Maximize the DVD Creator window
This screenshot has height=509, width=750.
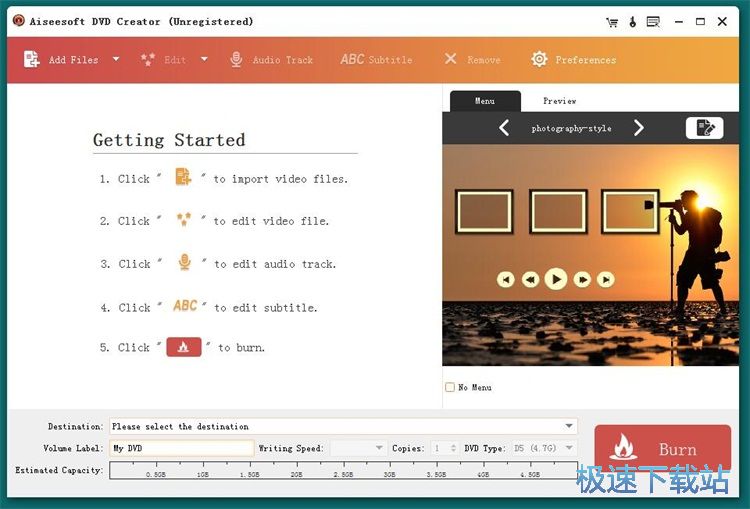point(700,22)
